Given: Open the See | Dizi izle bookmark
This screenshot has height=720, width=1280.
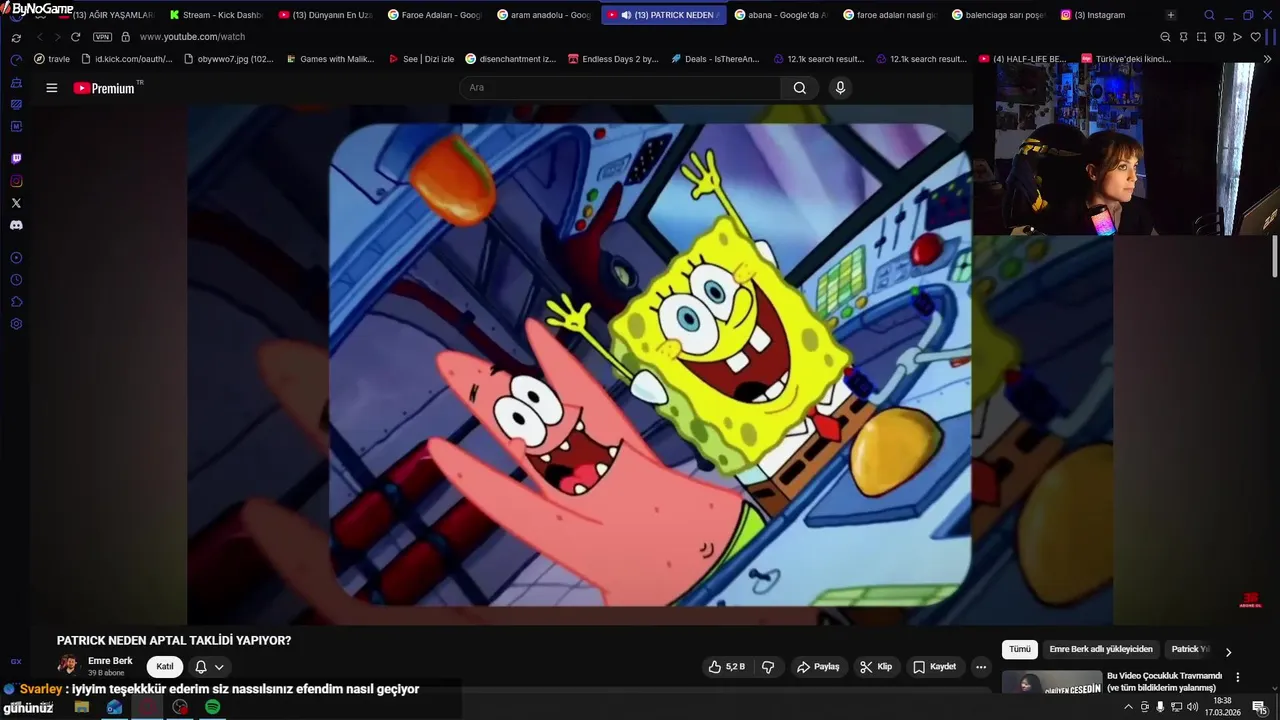Looking at the screenshot, I should [x=420, y=59].
